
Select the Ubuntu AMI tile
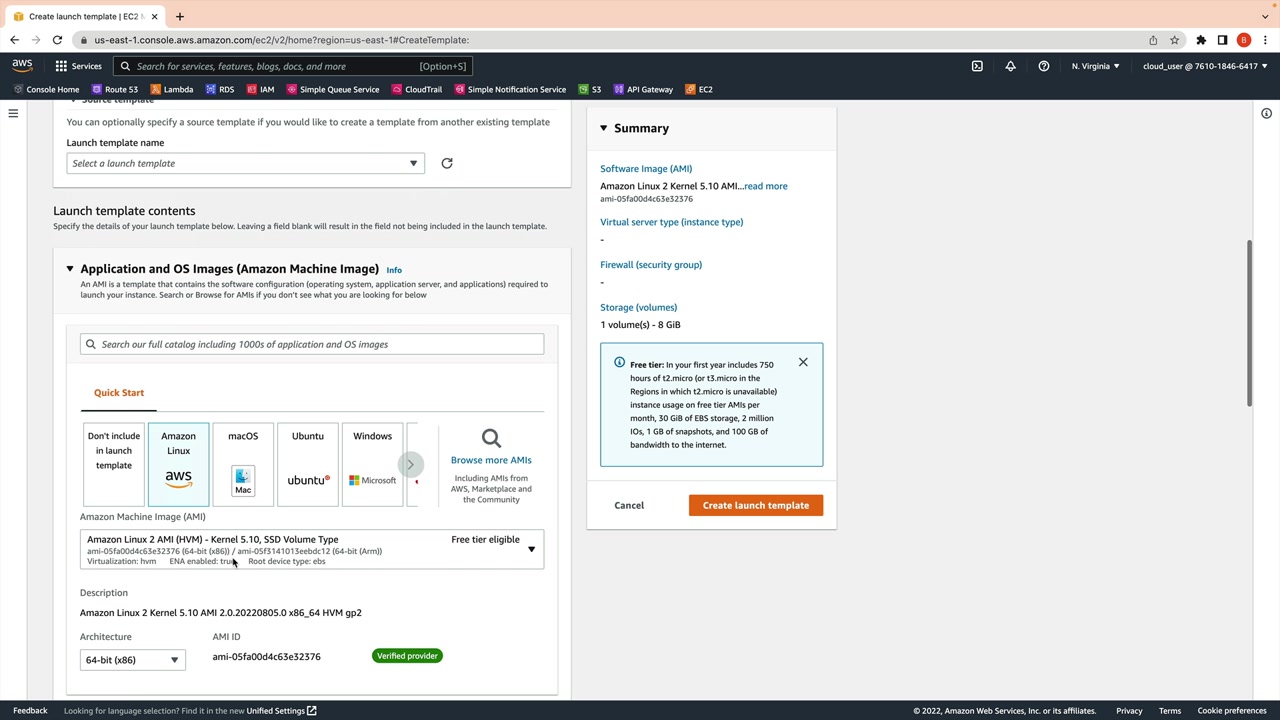tap(308, 465)
